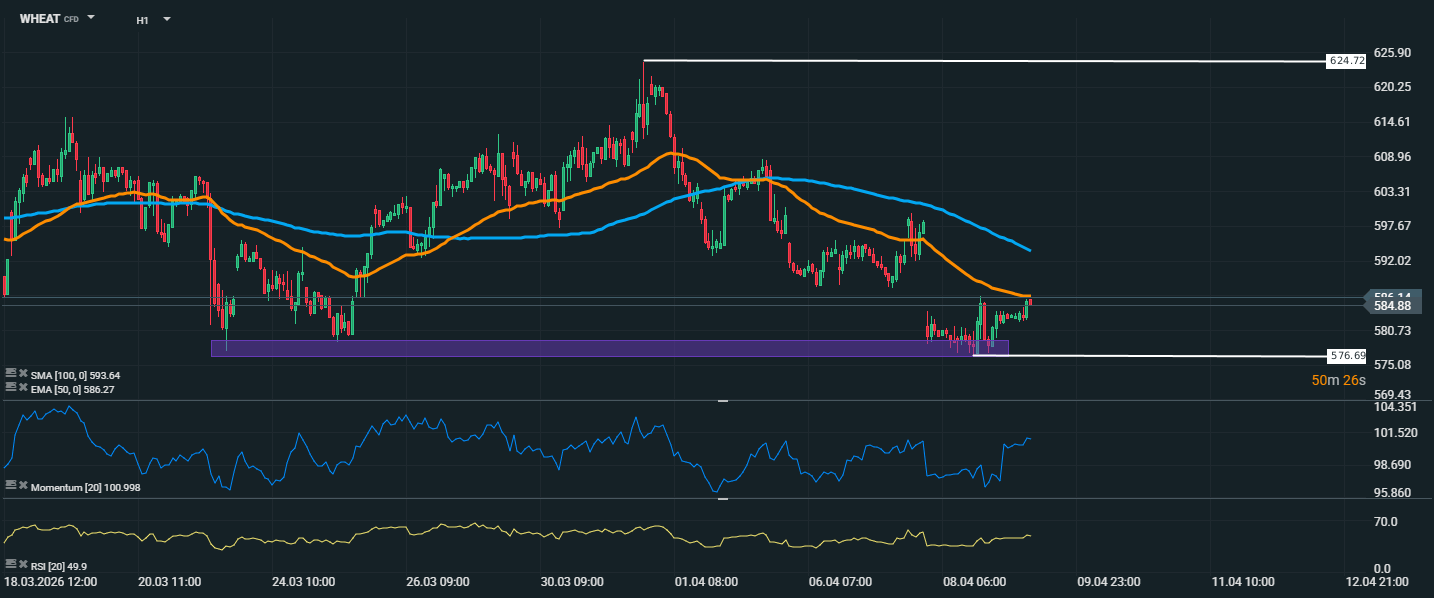
Task: Select the 576.69 horizontal line label
Action: (x=1346, y=355)
